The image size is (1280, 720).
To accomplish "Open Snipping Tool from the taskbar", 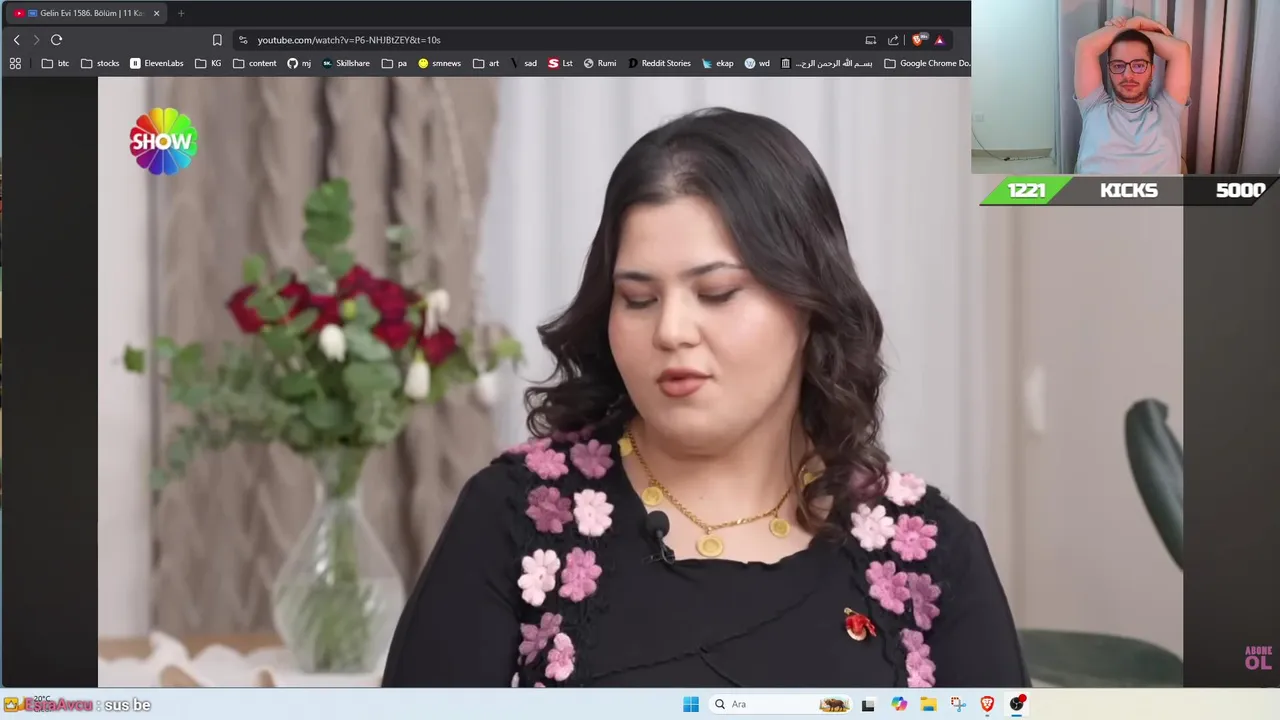I will (x=958, y=704).
